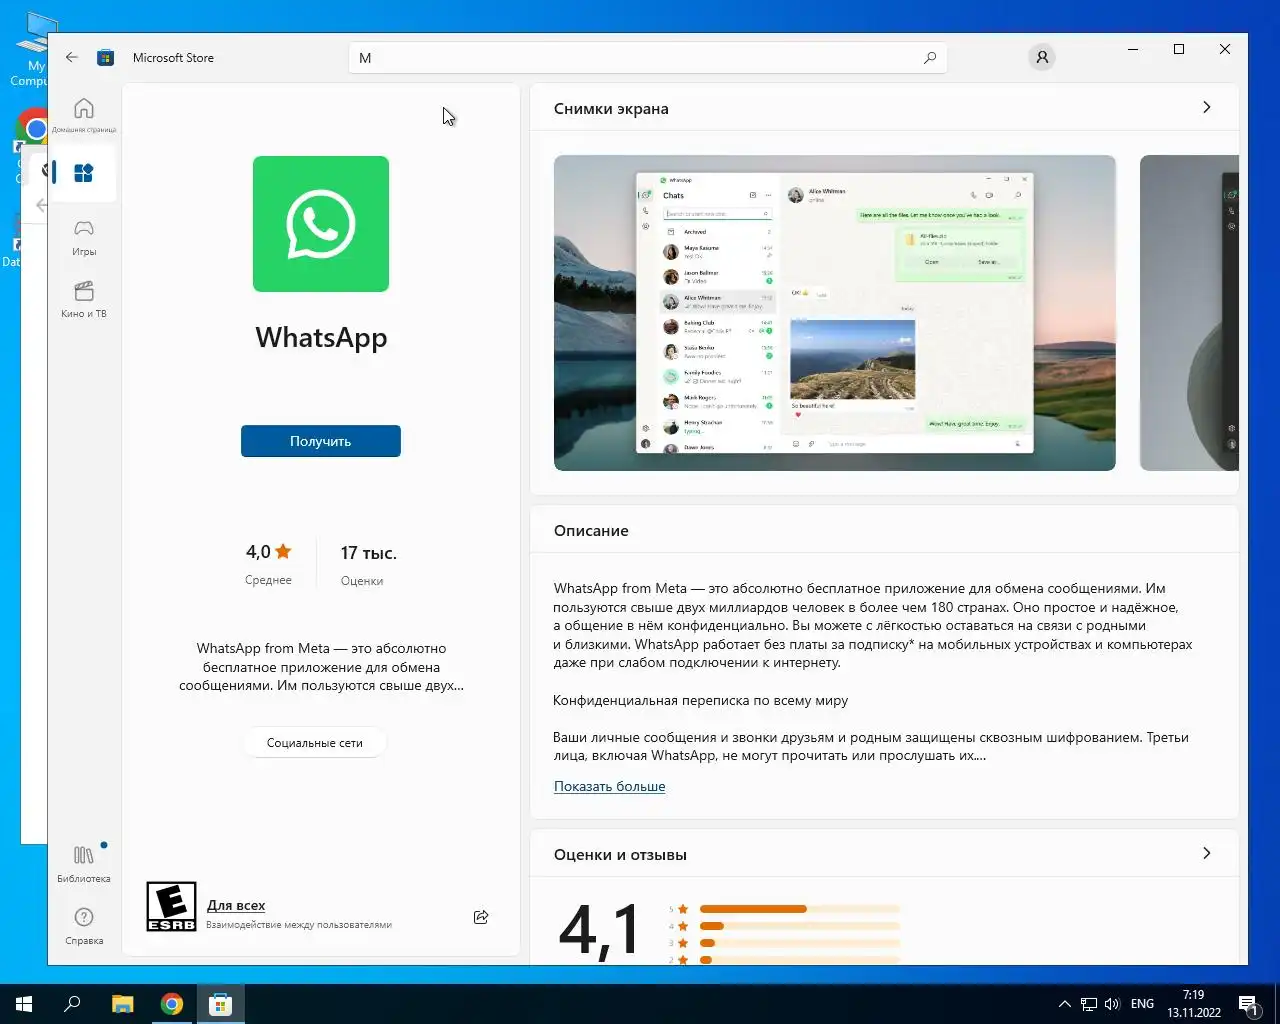Screen dimensions: 1280x1024
Task: Click the WhatsApp title text
Action: pos(321,338)
